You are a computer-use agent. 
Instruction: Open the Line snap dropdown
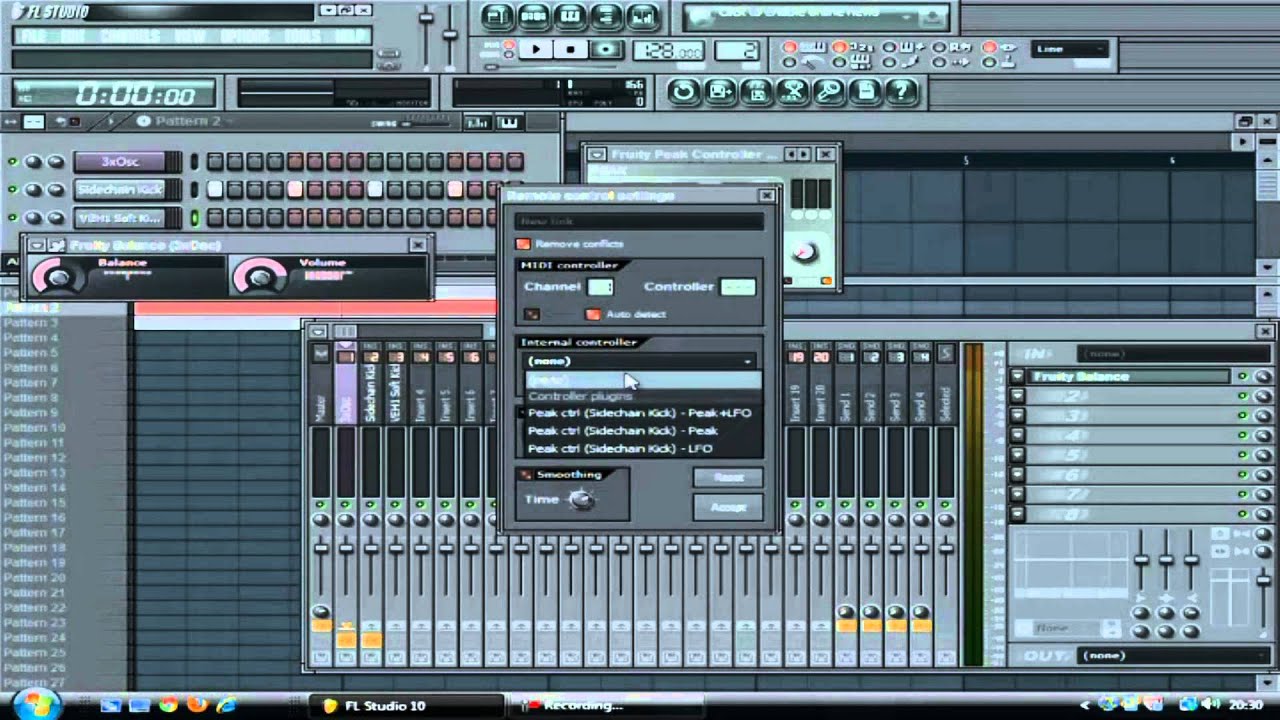point(1071,49)
